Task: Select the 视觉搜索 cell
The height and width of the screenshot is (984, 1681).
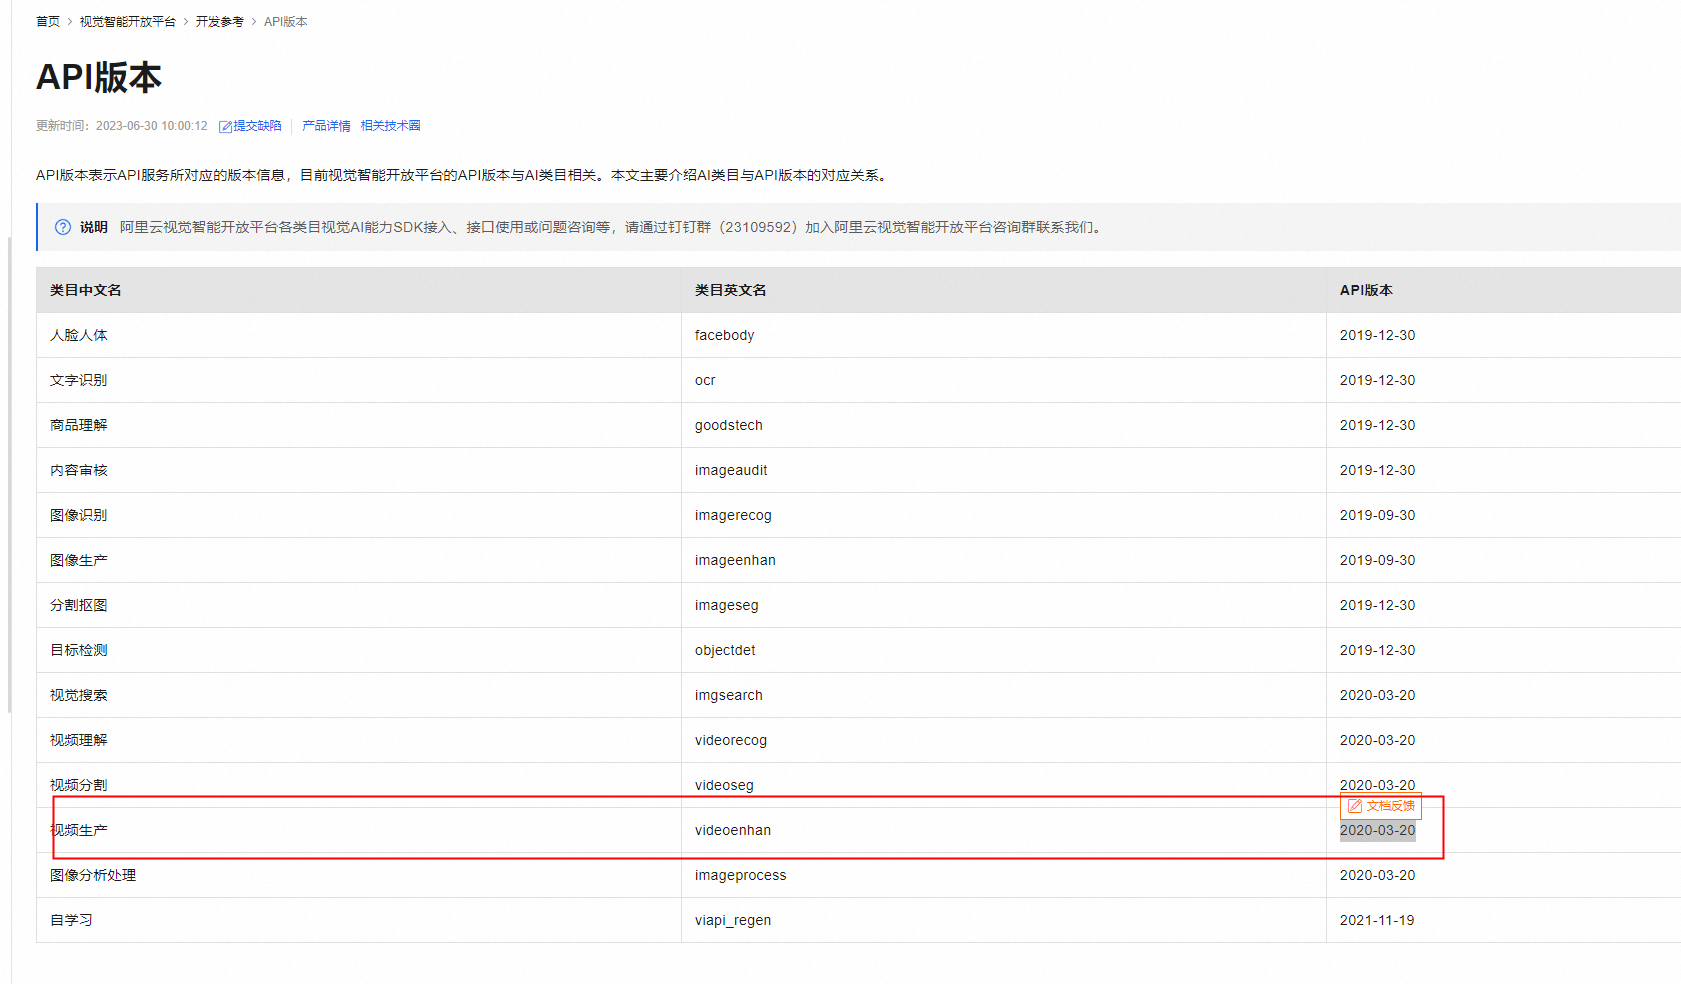Action: (x=359, y=695)
